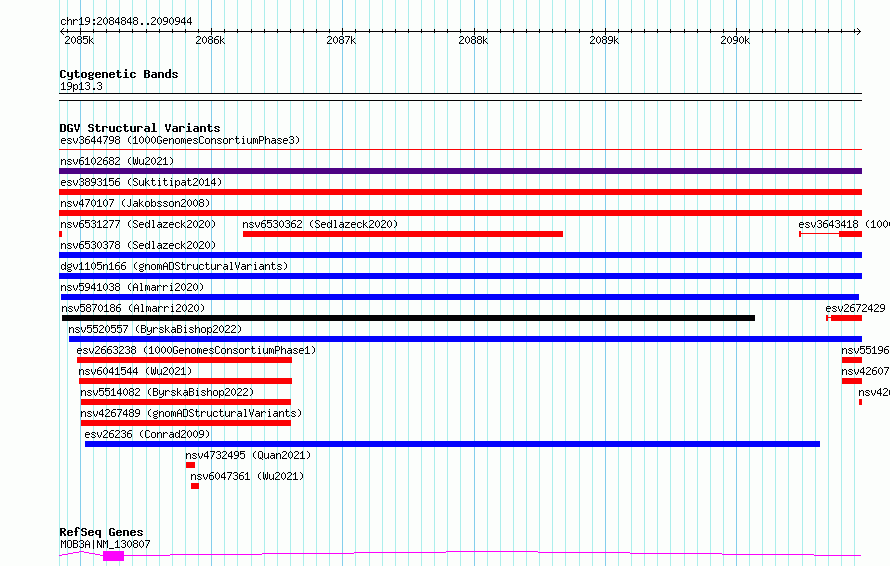Open the nsv470107 (Jakobsson2008) label
Viewport: 890px width, 566px height.
click(135, 203)
